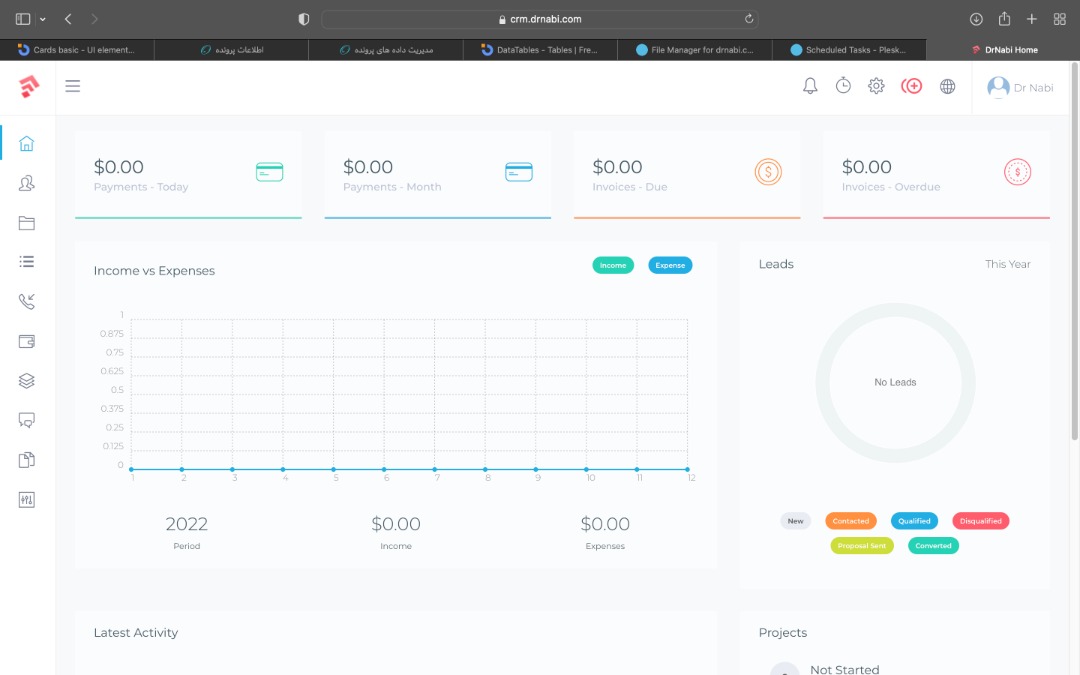Open the timer tracking icon in top bar
This screenshot has width=1080, height=675.
[843, 86]
